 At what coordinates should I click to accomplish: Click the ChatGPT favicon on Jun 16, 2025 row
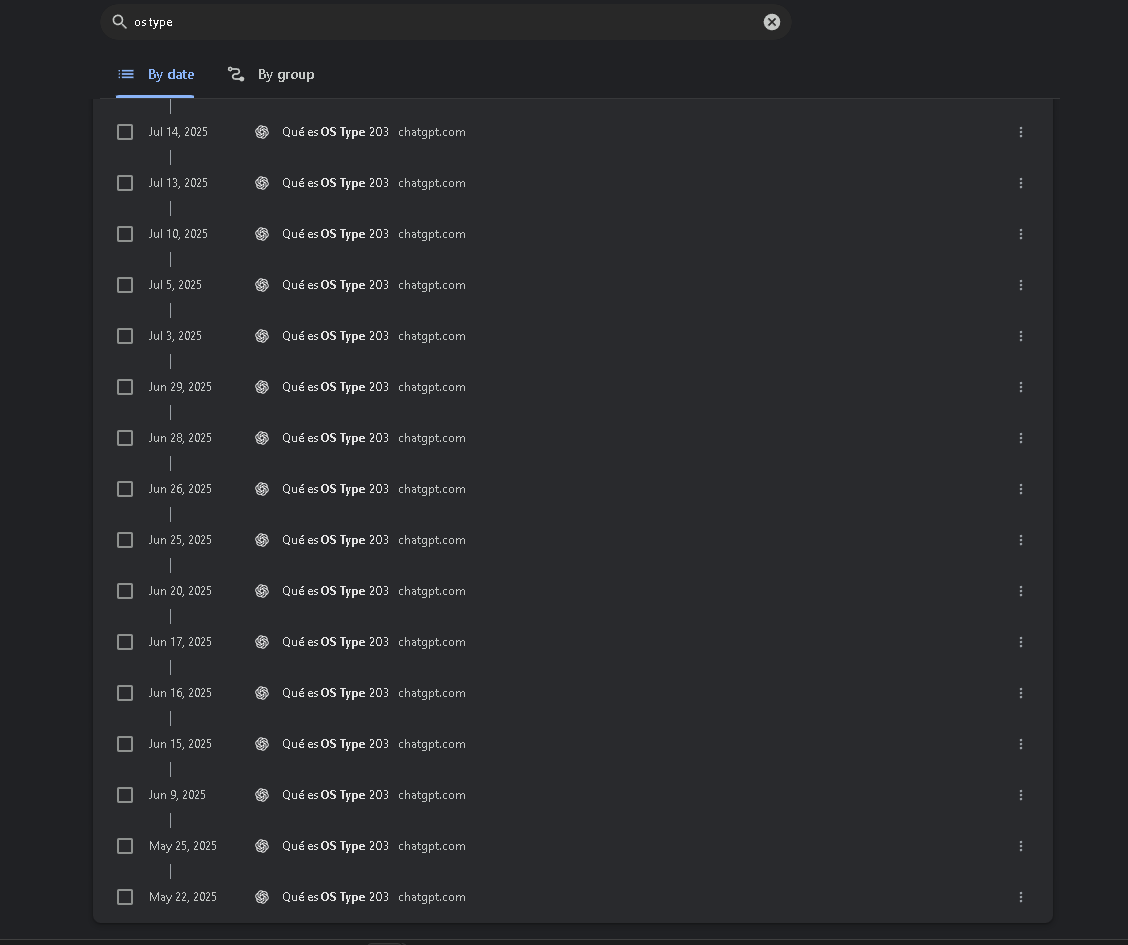[262, 693]
